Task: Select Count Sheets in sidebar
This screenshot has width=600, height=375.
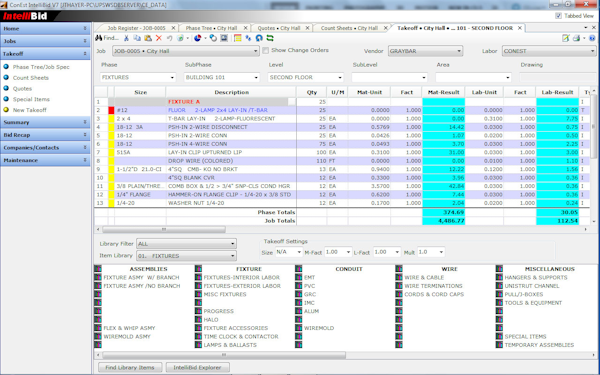Action: click(31, 78)
